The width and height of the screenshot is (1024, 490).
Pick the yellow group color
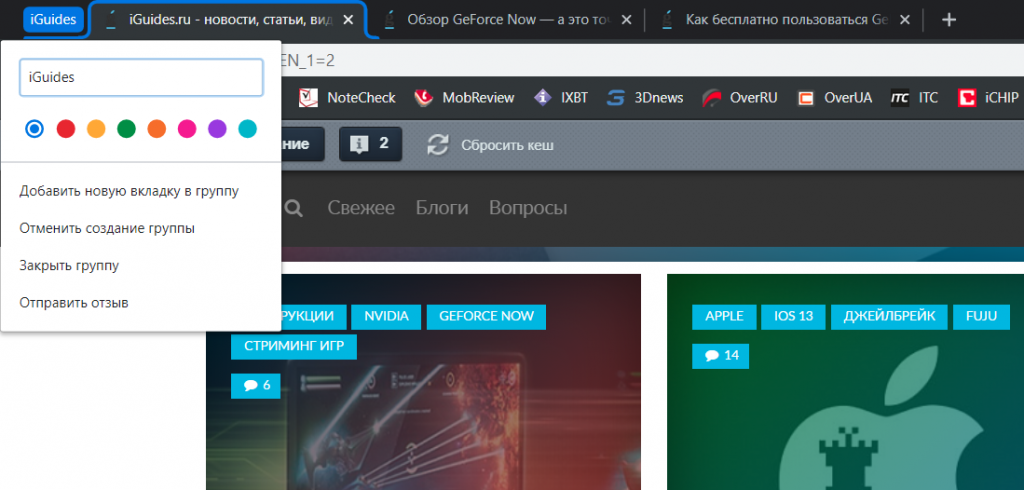coord(96,129)
